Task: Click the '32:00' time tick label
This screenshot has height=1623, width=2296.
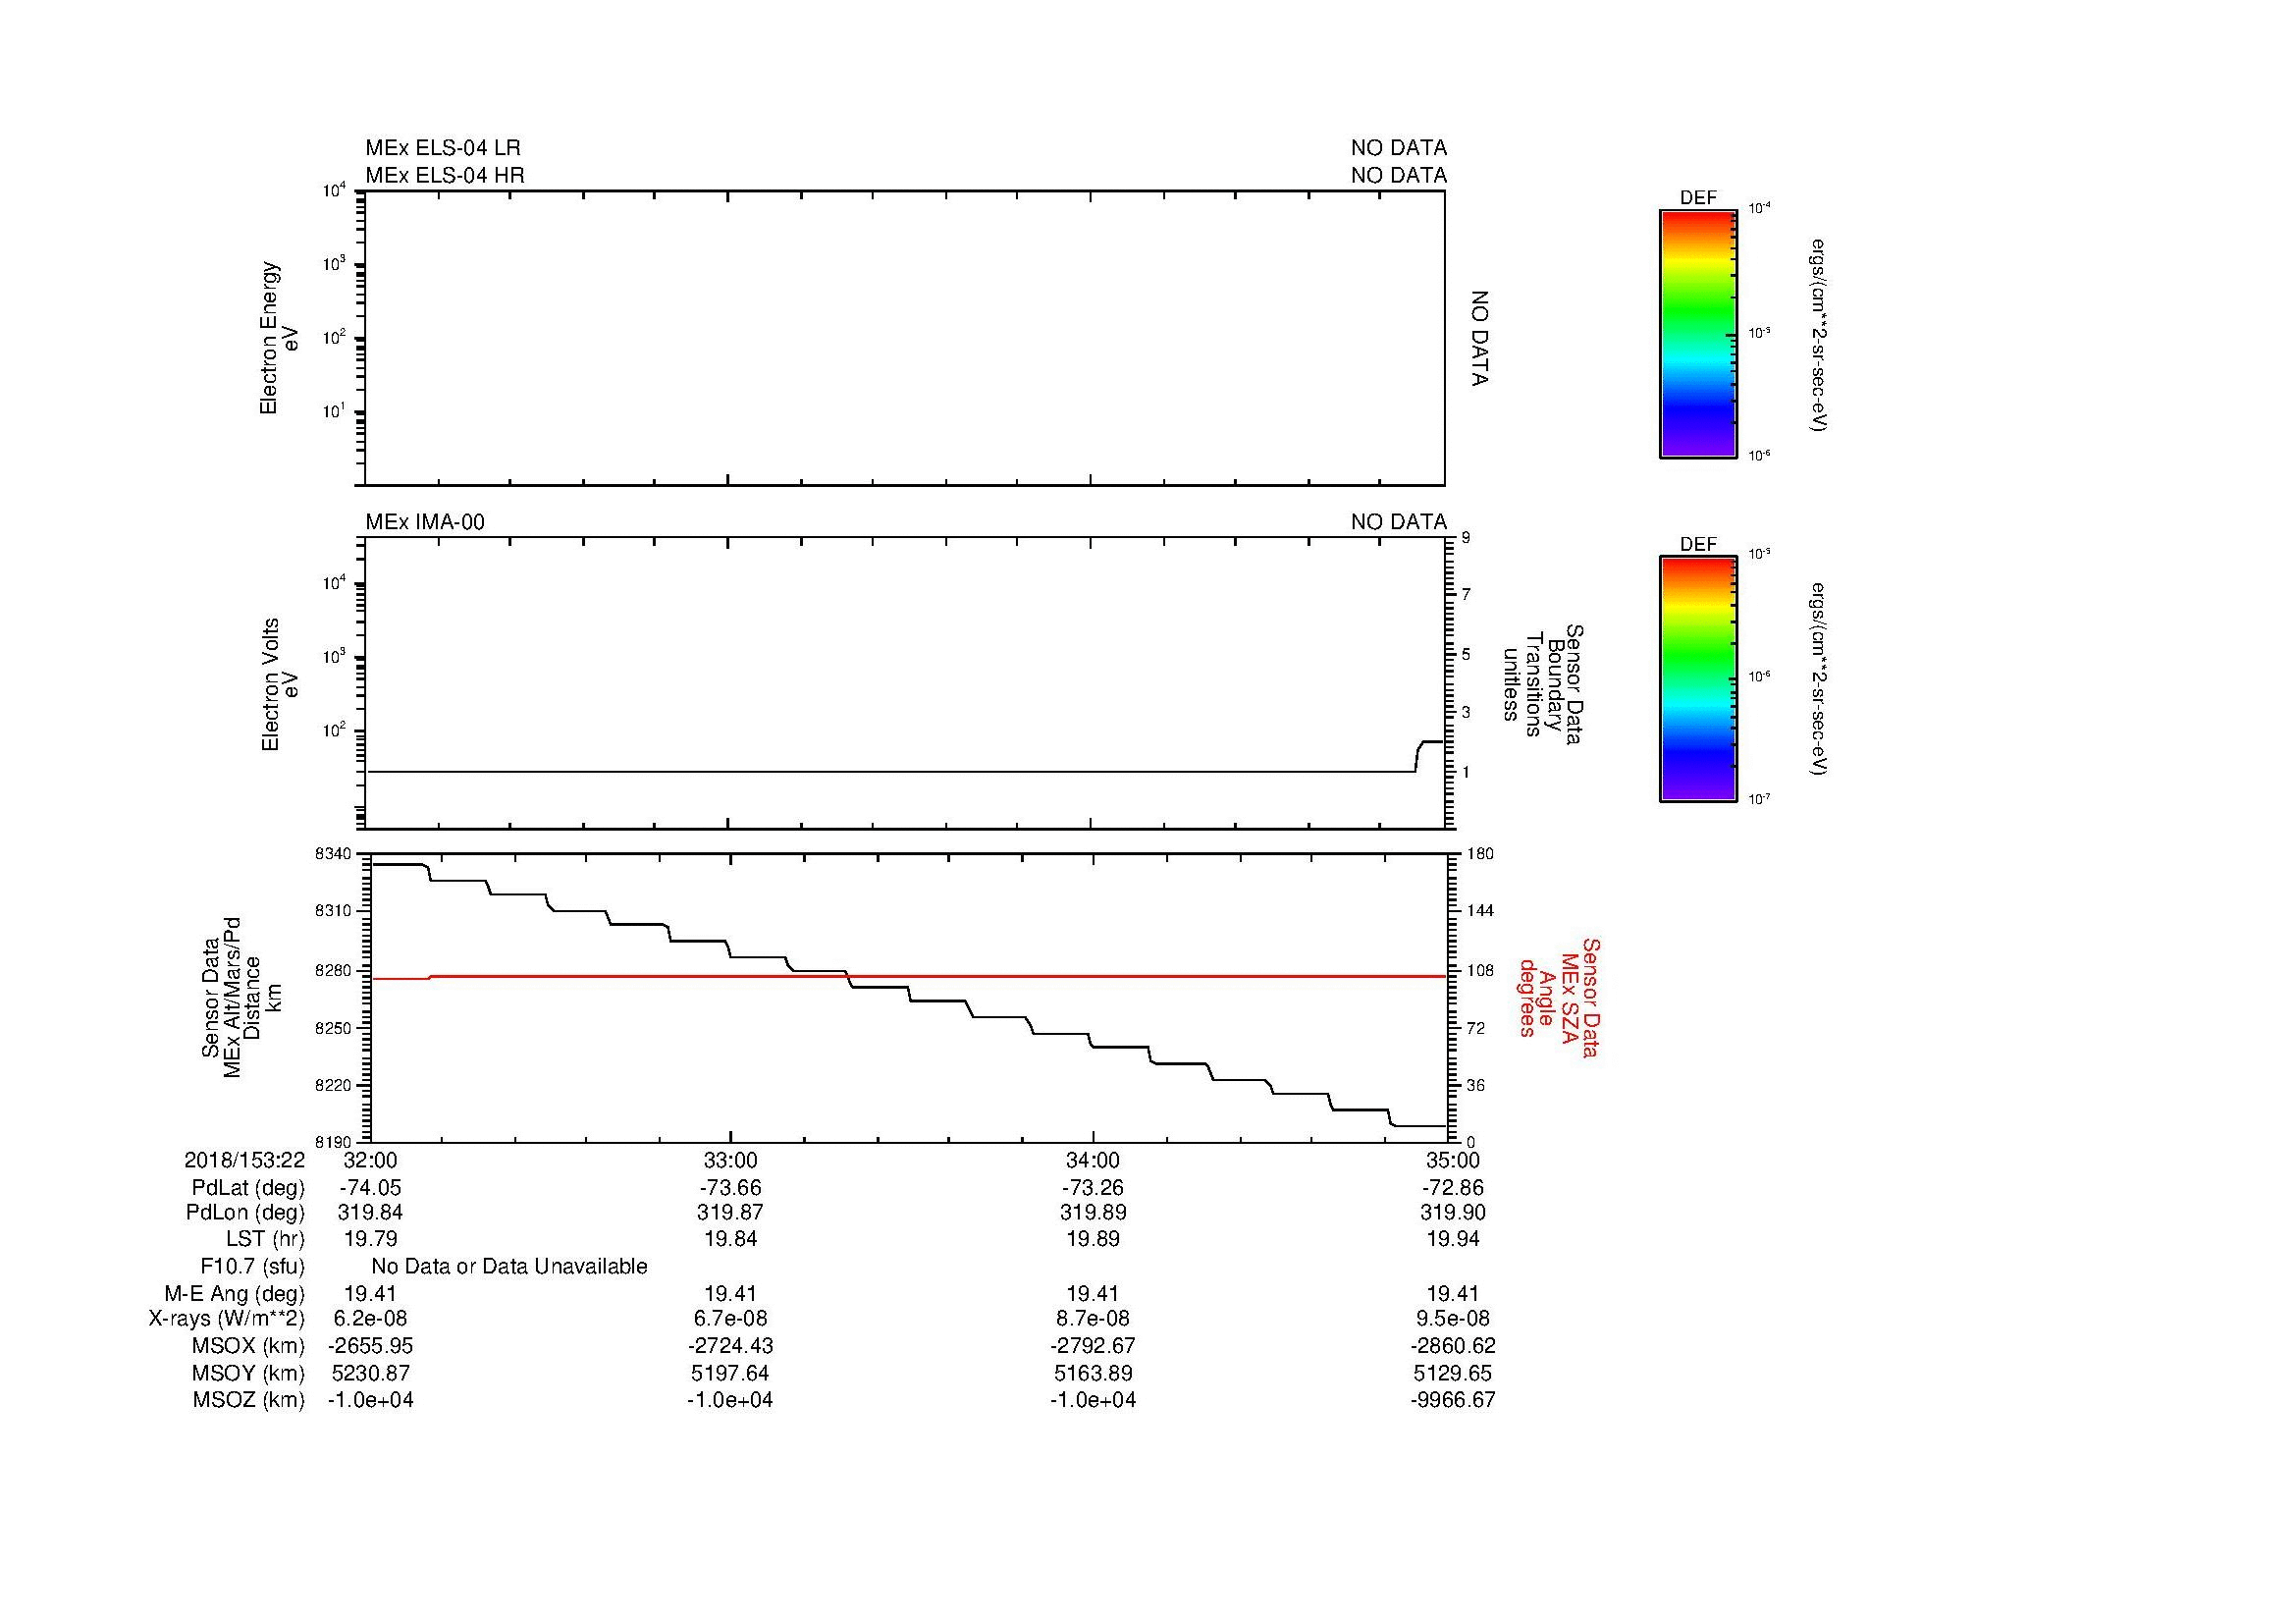Action: pos(370,1160)
